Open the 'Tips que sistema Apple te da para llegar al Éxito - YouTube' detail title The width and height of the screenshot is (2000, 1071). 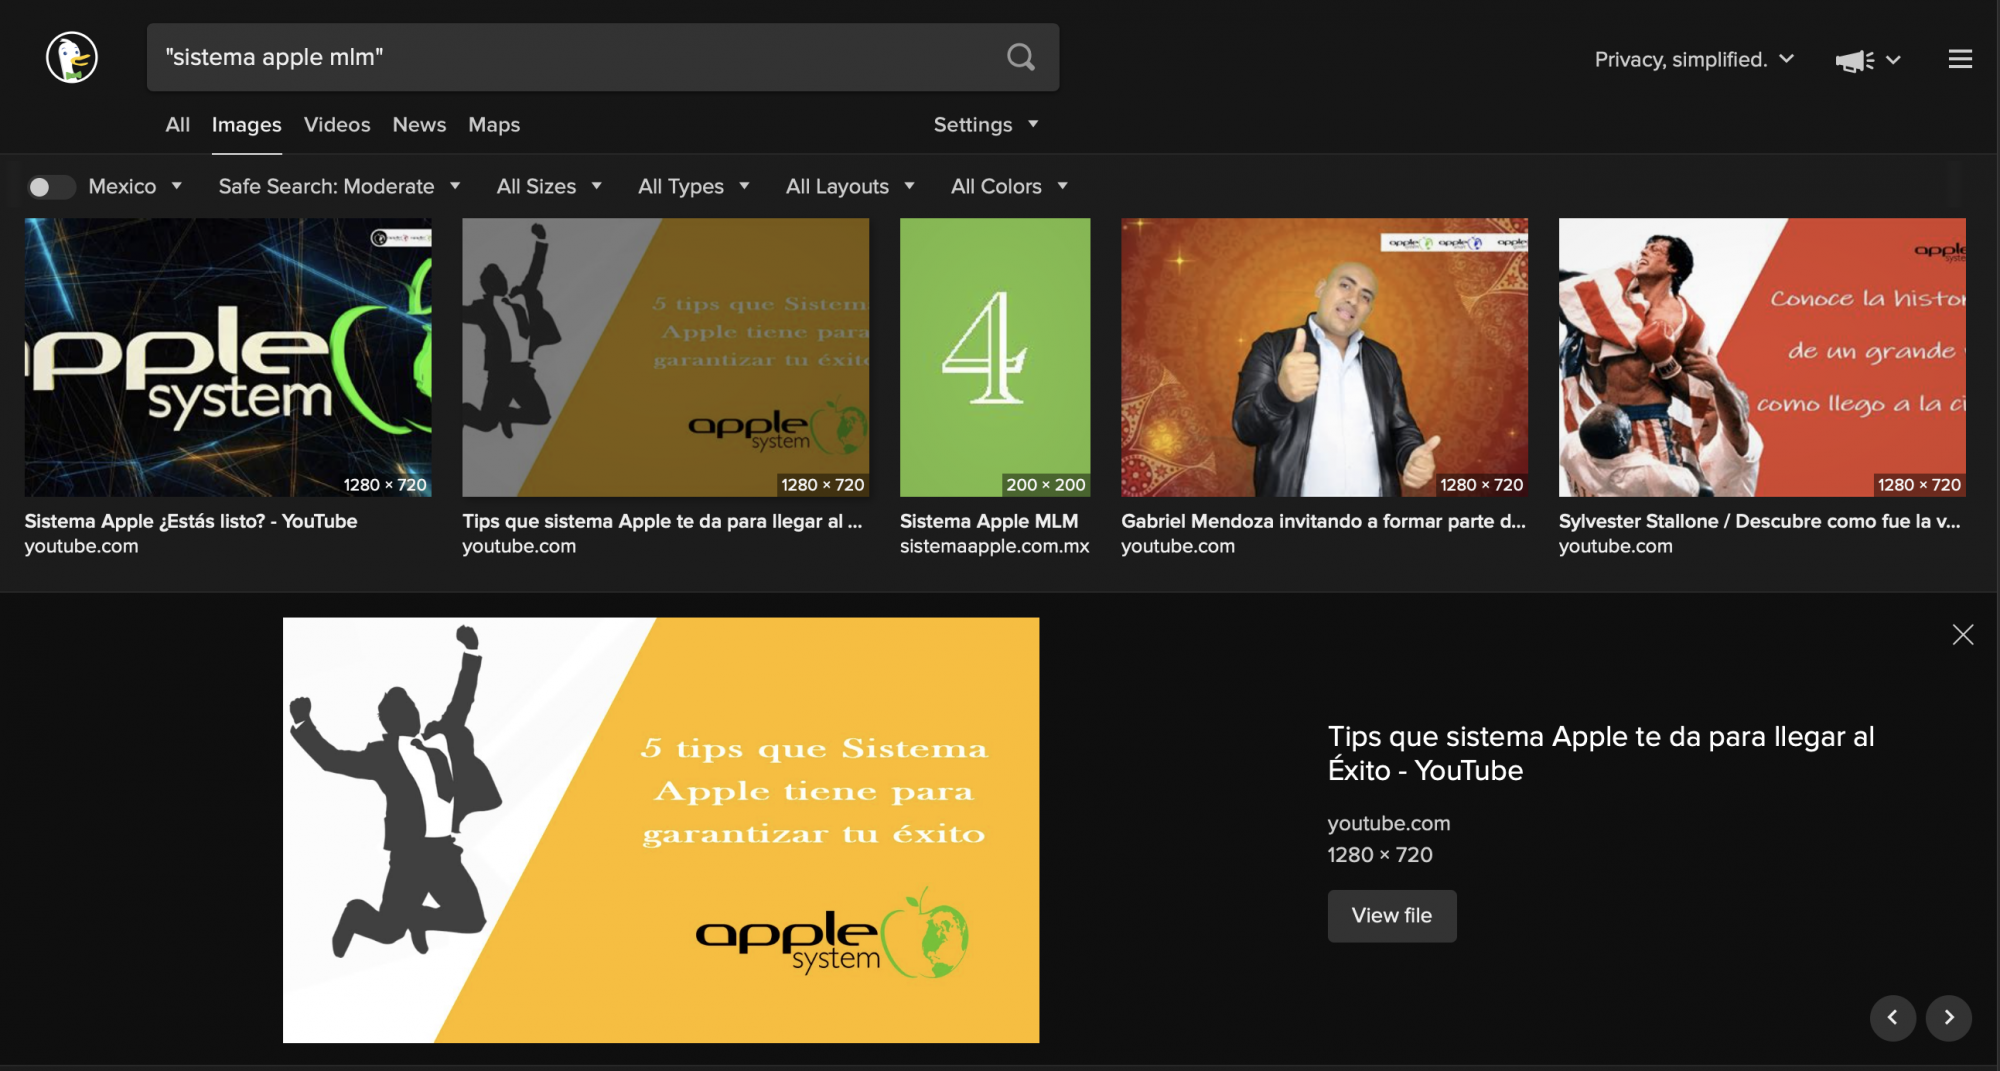(1600, 754)
